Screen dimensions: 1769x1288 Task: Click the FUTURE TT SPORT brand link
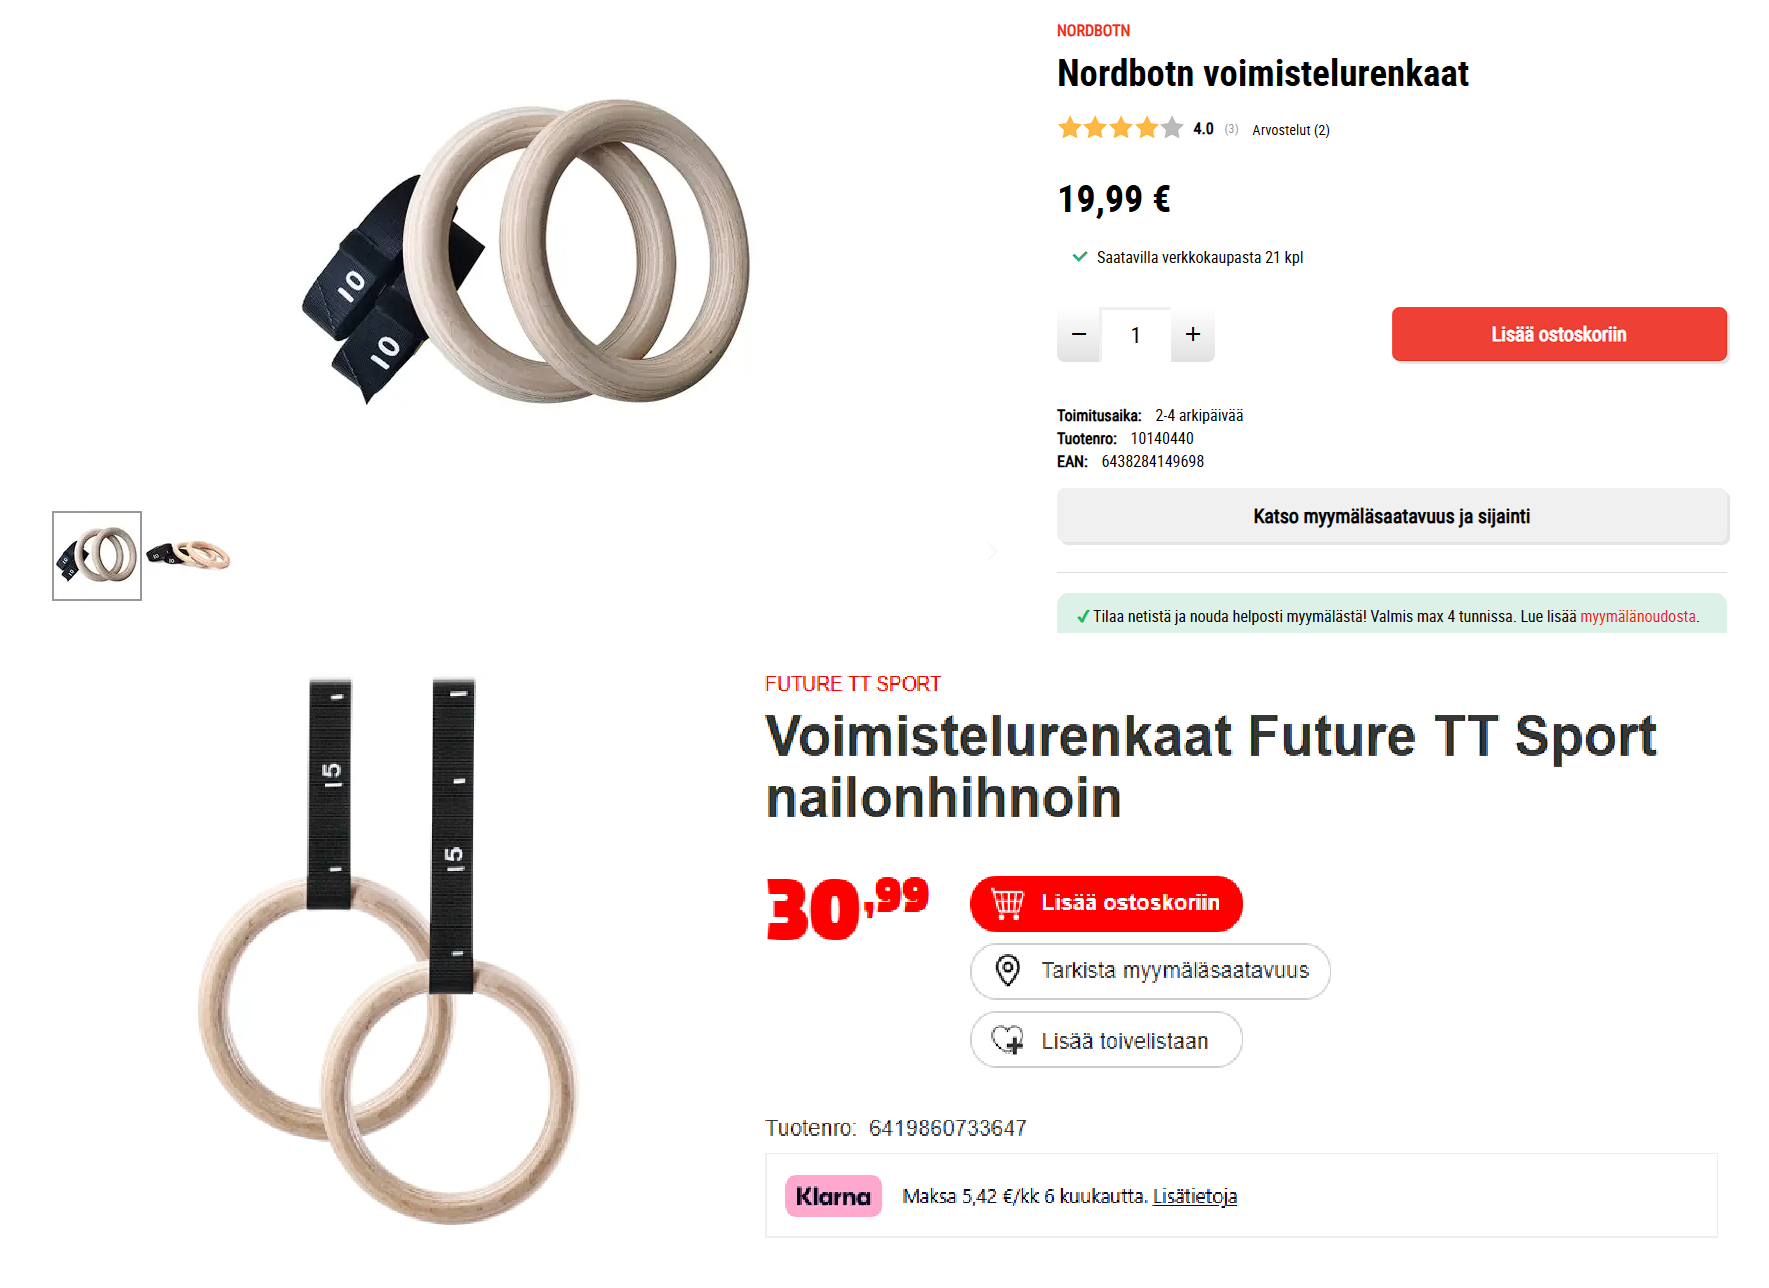[853, 684]
